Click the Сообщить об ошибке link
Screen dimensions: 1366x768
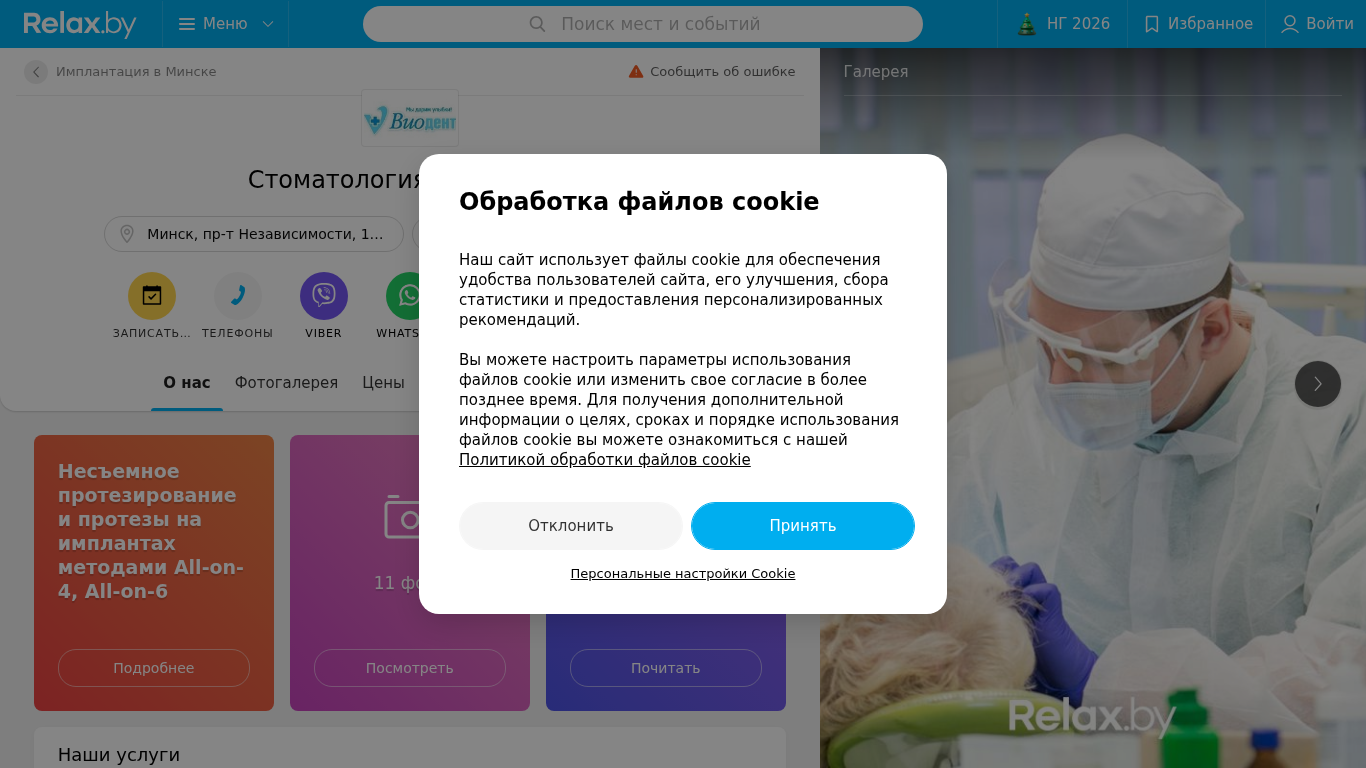click(712, 72)
